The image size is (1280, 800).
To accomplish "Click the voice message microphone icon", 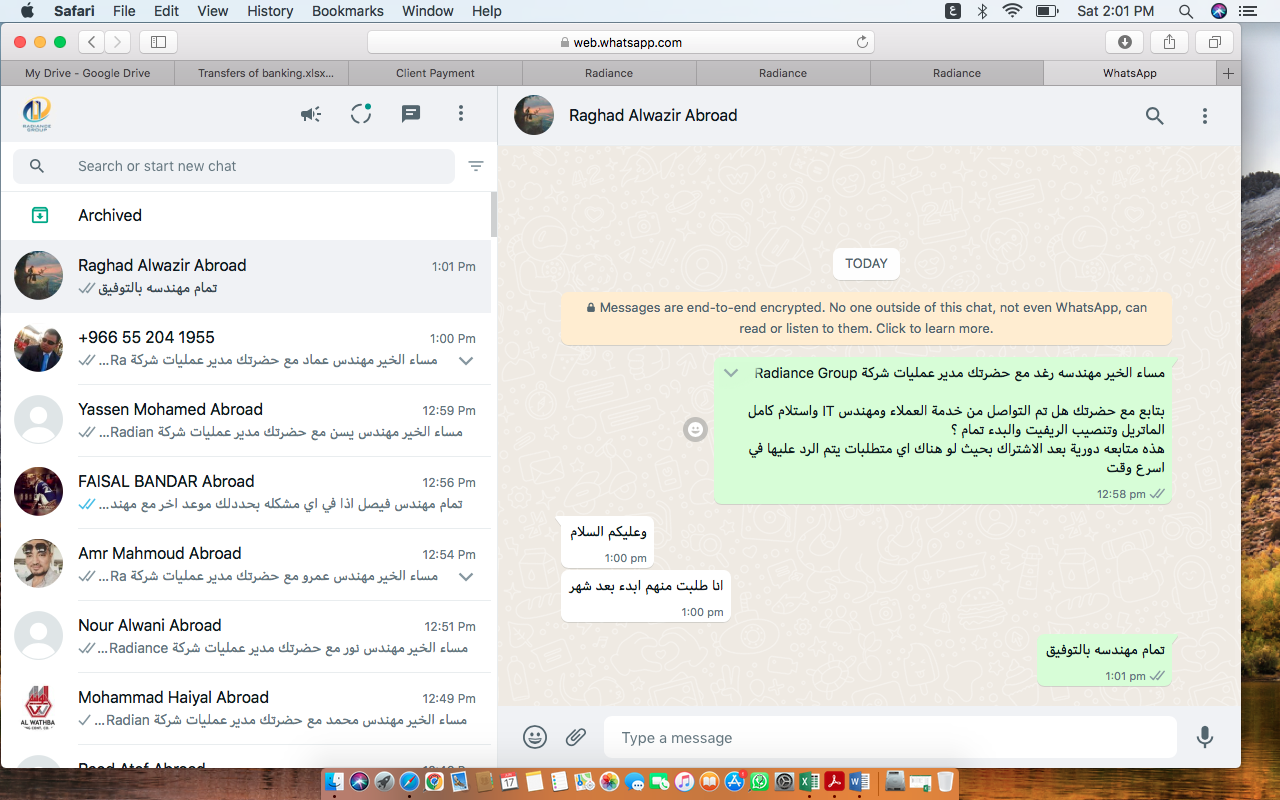I will 1205,738.
